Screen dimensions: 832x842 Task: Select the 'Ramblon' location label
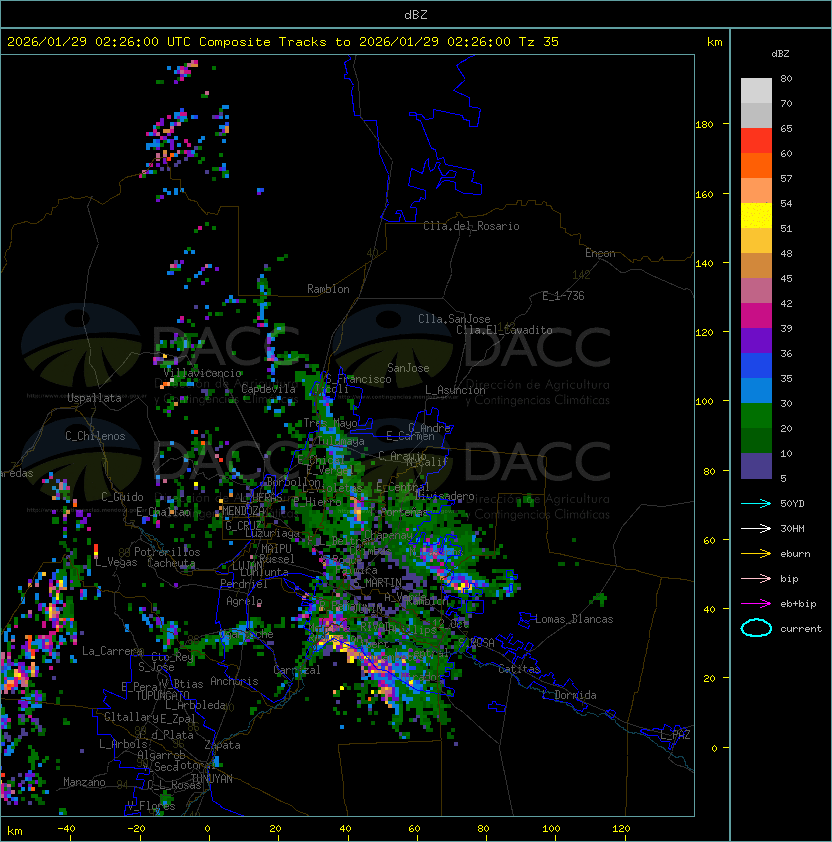[328, 289]
